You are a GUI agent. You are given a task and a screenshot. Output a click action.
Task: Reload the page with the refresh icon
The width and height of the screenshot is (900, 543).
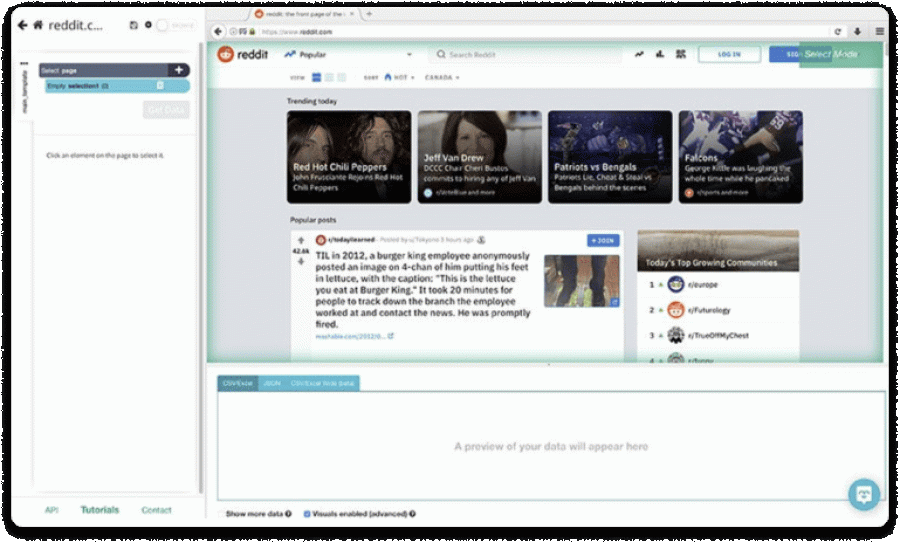pos(837,32)
